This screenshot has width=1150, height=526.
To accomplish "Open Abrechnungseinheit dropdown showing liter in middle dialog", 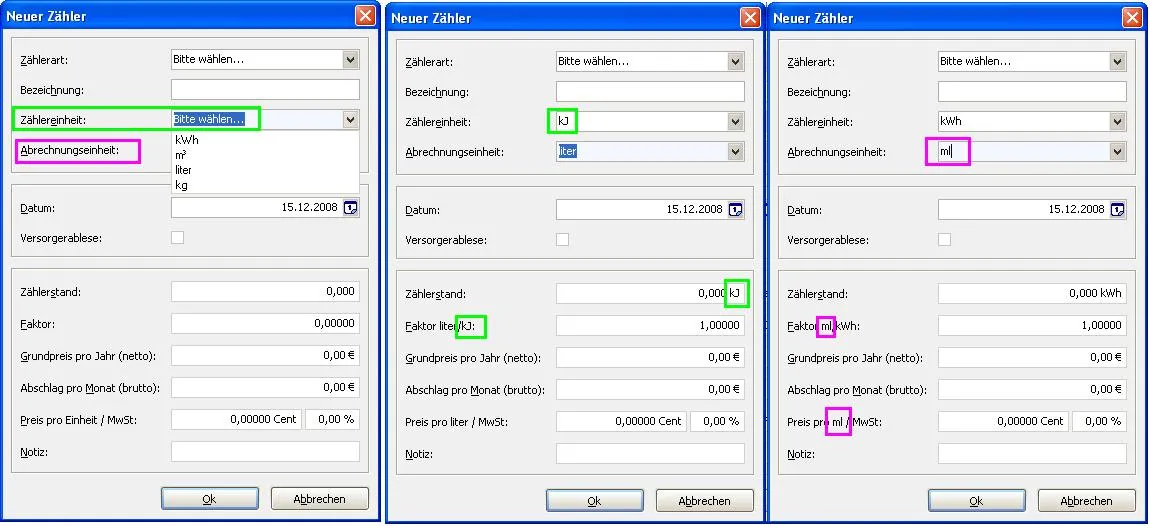I will coord(735,152).
